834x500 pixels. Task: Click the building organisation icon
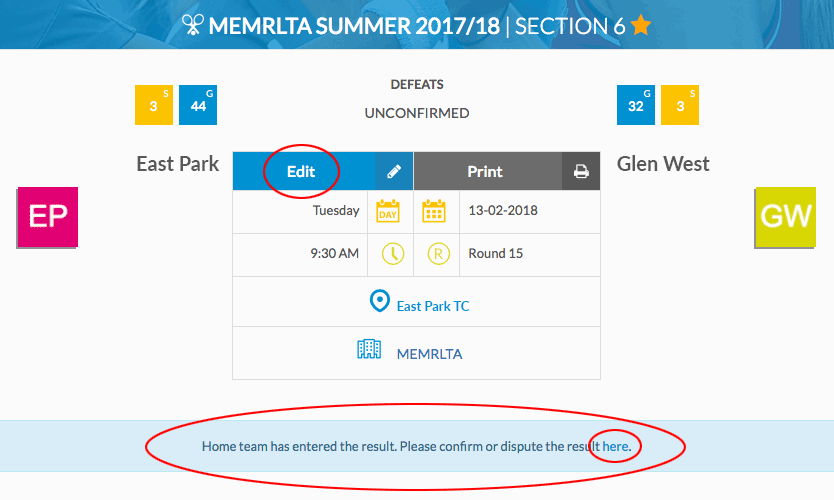tap(369, 349)
